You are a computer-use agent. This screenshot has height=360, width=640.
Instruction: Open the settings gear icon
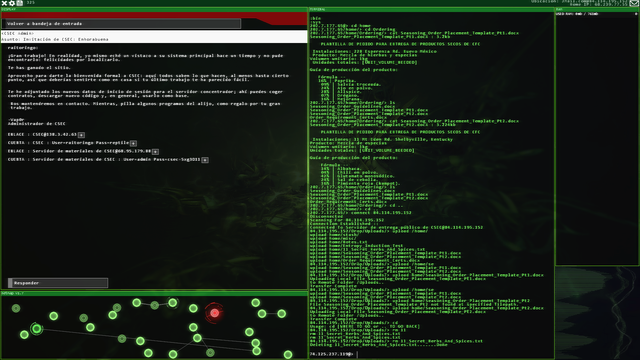(x=12, y=3)
